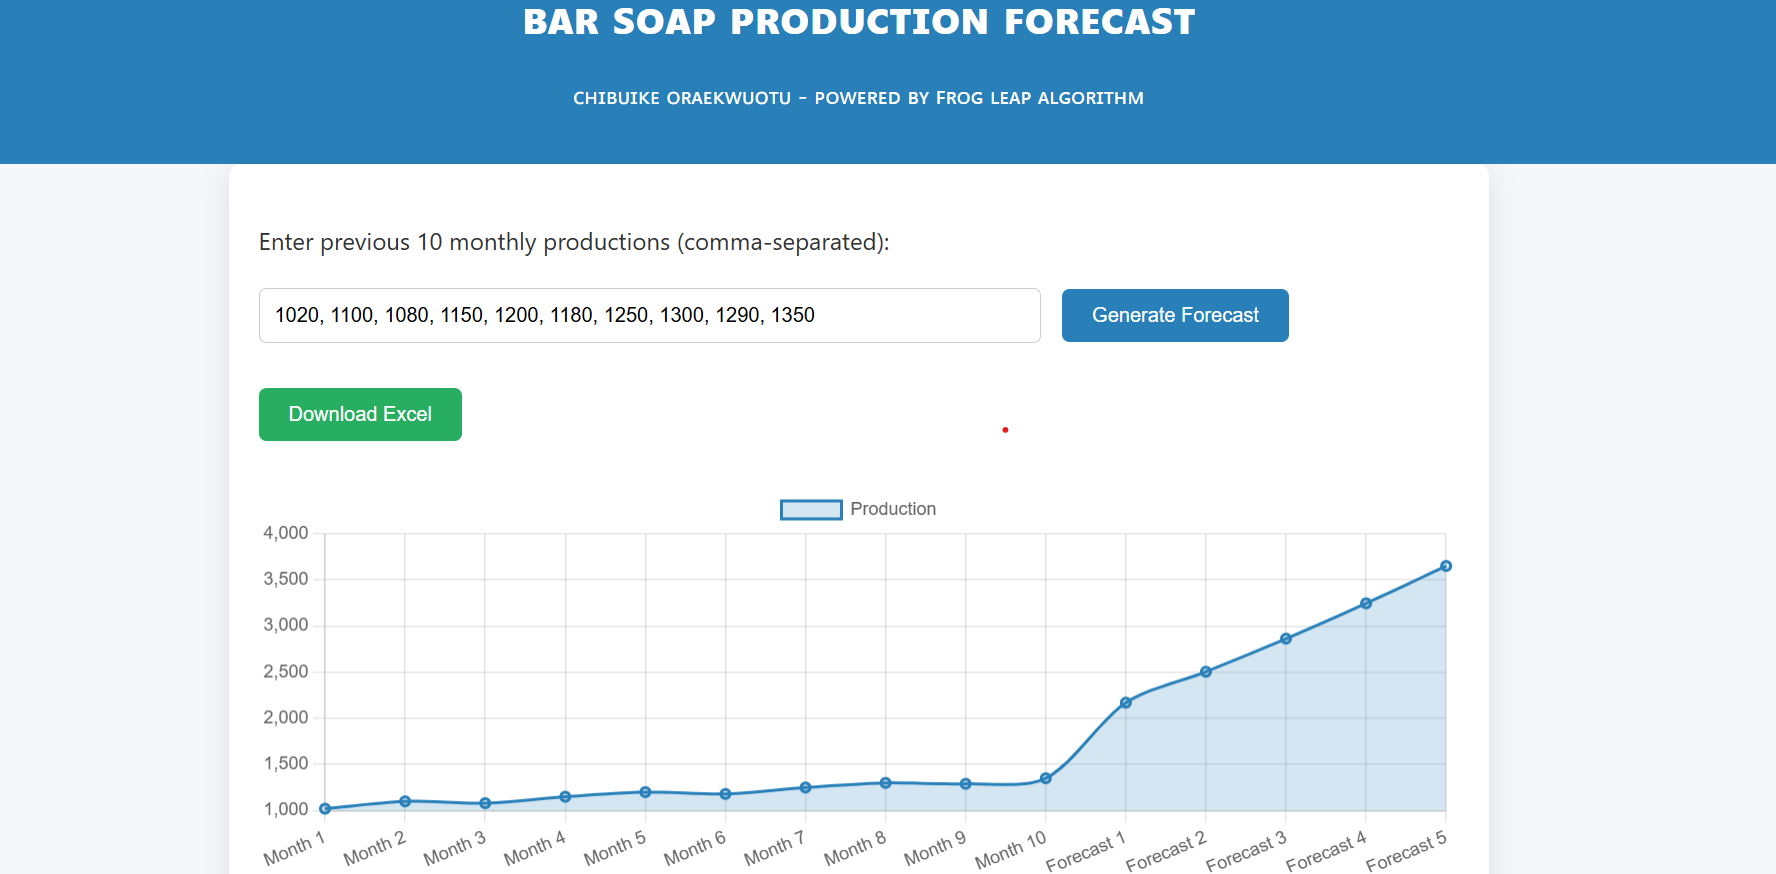Click the Production legend color box

(x=810, y=510)
